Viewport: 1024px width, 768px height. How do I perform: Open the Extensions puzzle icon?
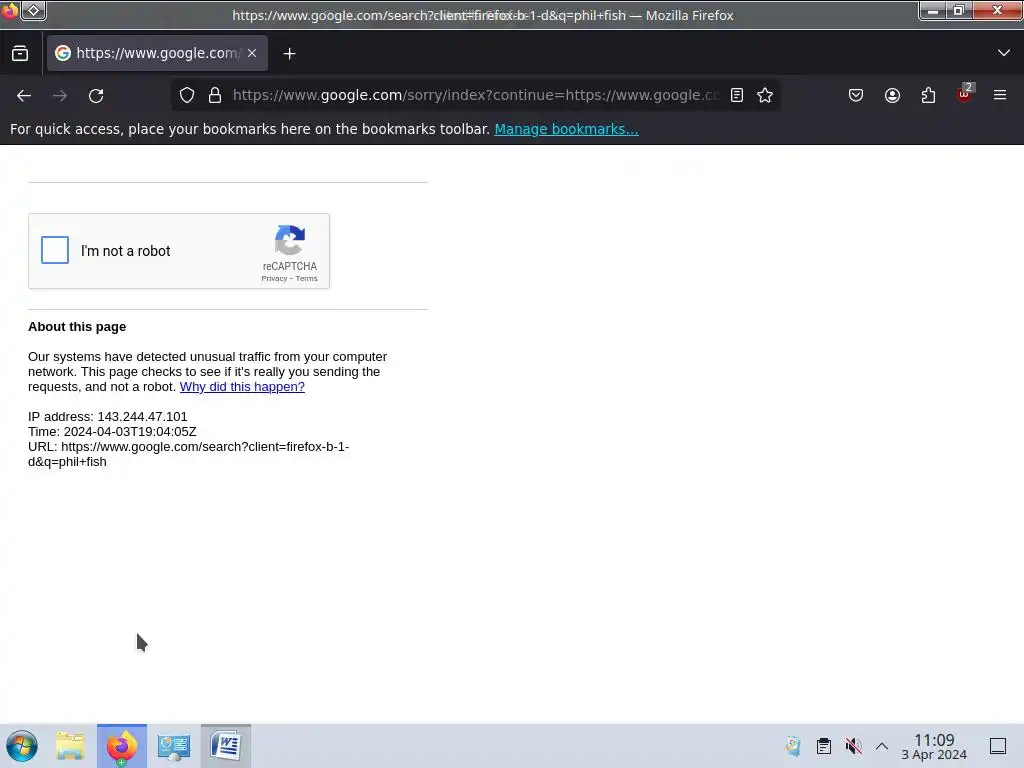coord(928,95)
